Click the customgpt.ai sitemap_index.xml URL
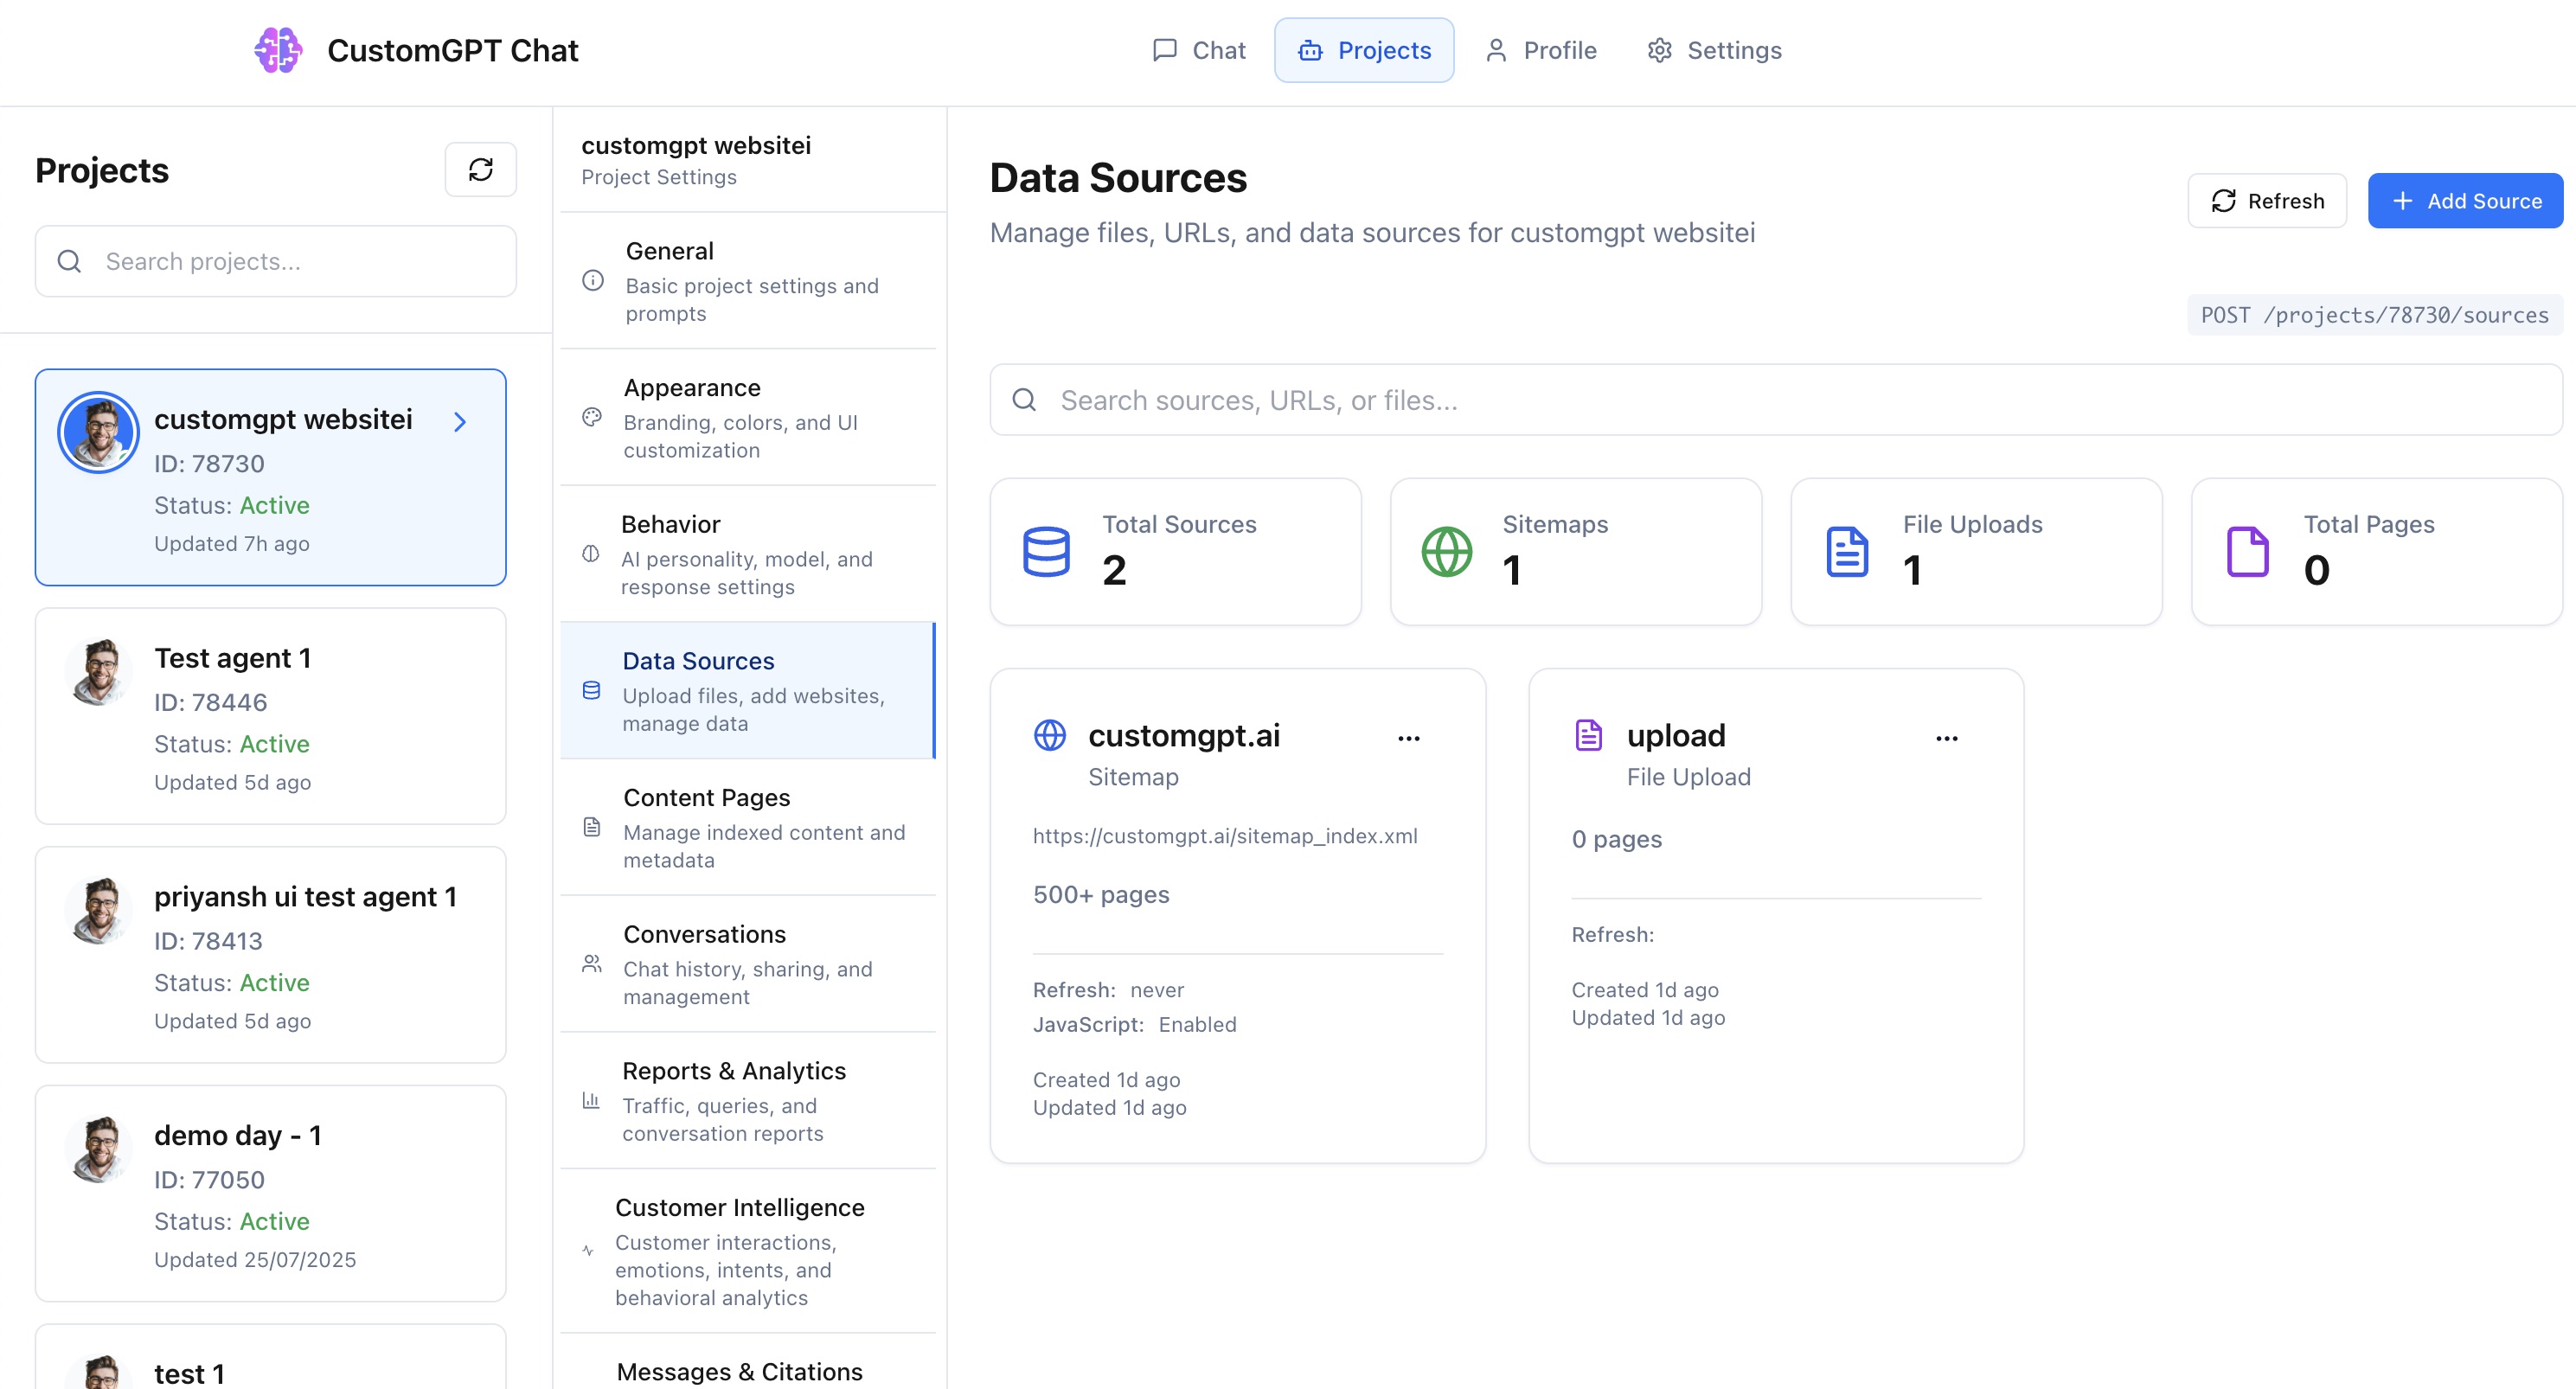This screenshot has height=1389, width=2576. [x=1225, y=836]
